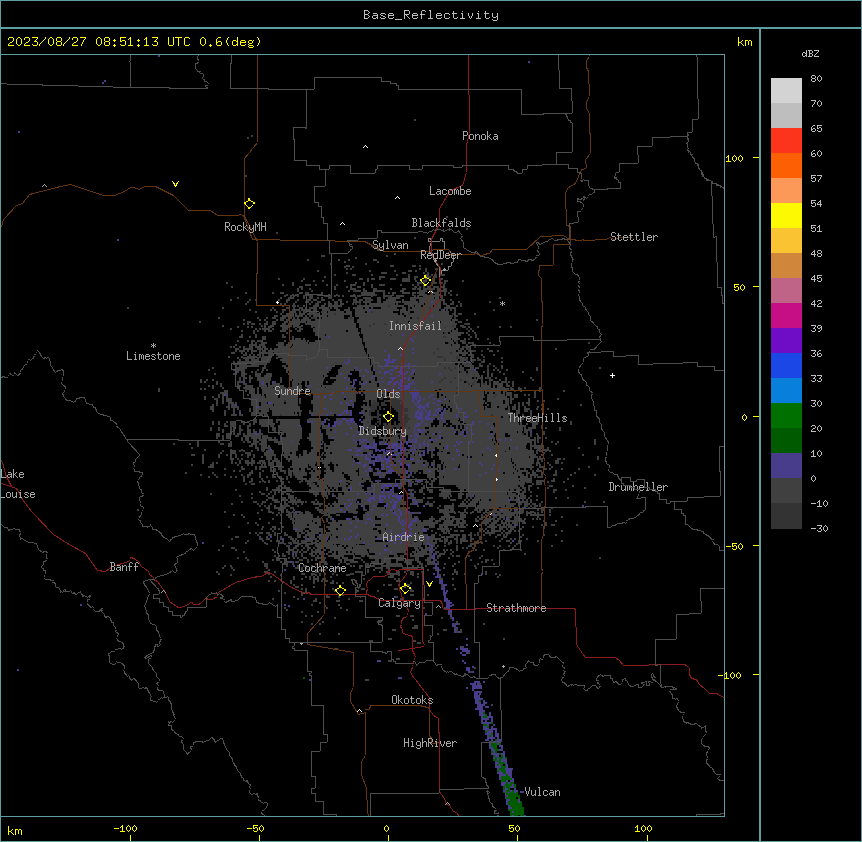The height and width of the screenshot is (842, 862).
Task: Click the Cochrane town label
Action: [x=322, y=568]
